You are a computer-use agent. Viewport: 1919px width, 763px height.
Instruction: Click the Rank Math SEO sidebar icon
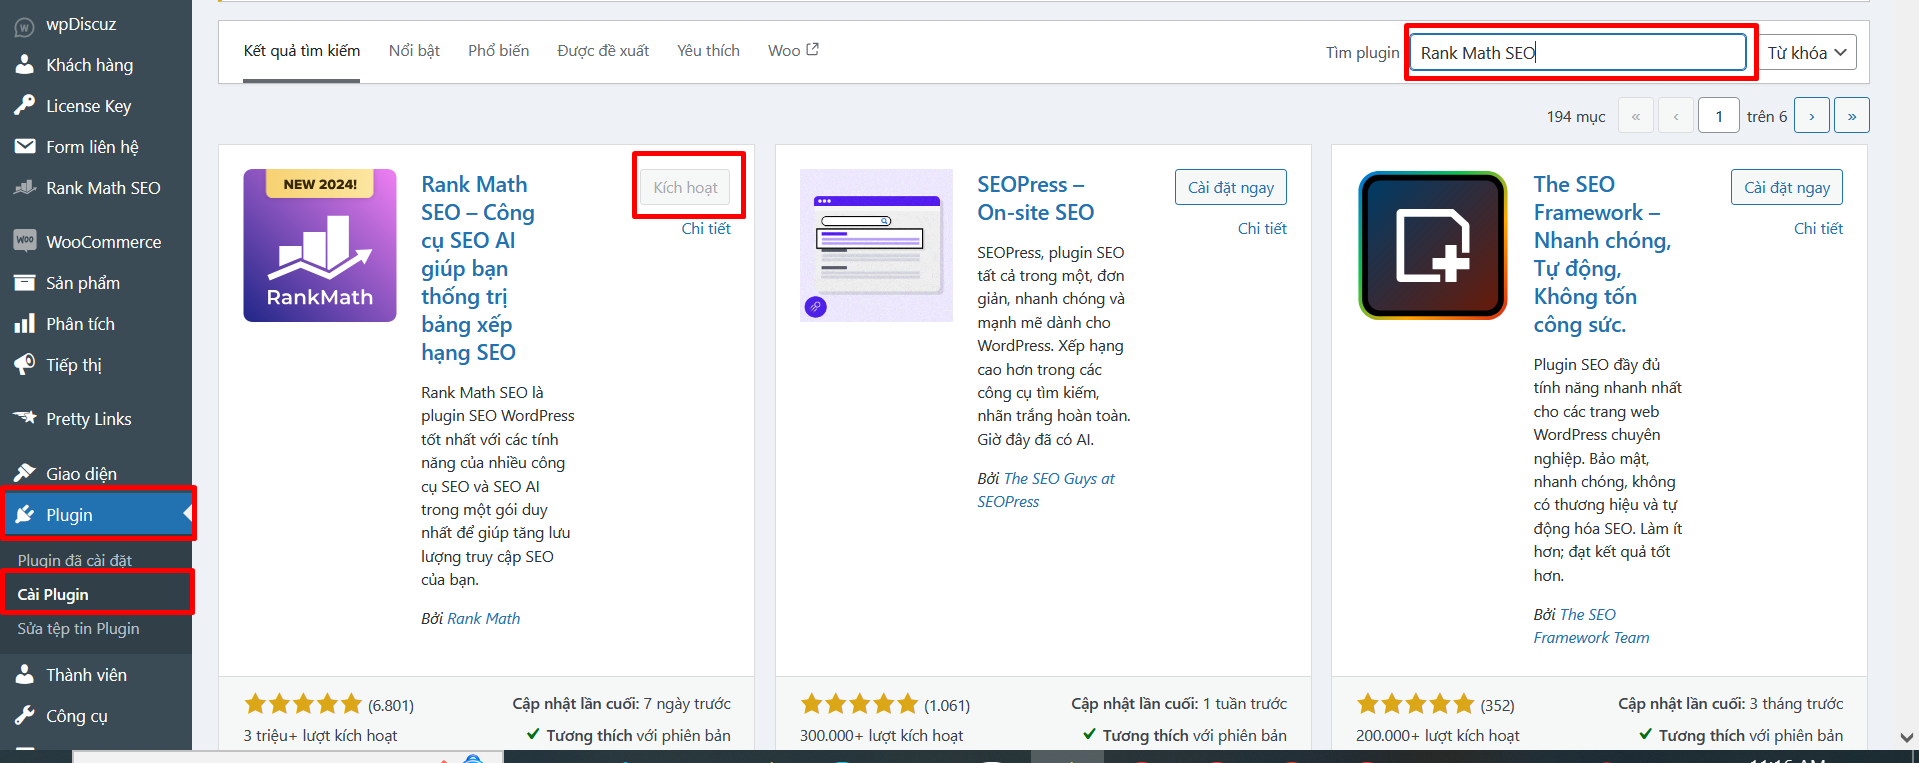25,188
